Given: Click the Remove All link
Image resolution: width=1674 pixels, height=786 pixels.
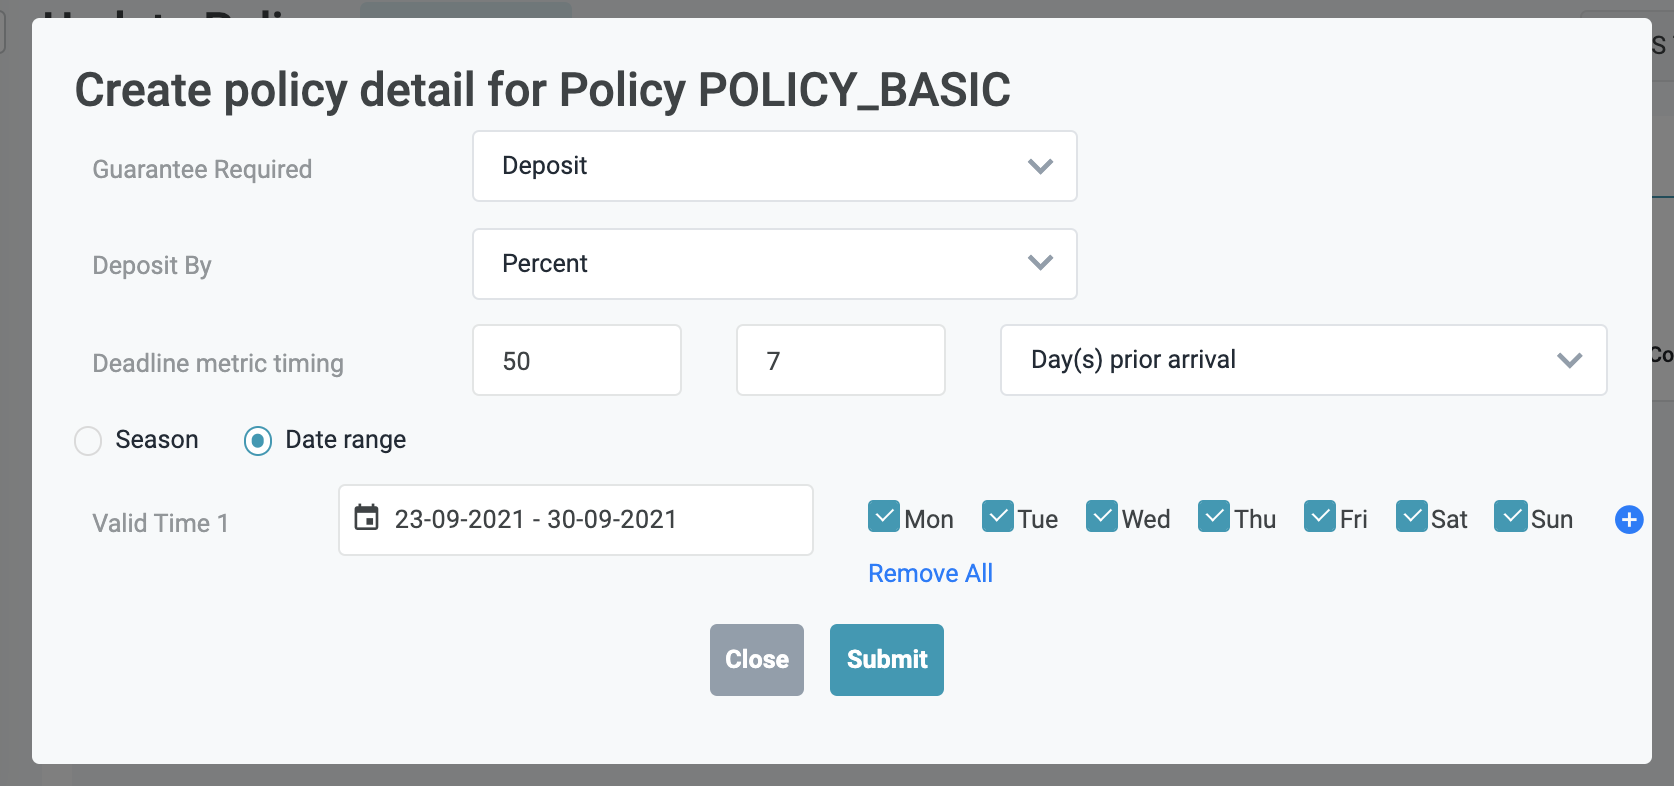Looking at the screenshot, I should (x=930, y=574).
